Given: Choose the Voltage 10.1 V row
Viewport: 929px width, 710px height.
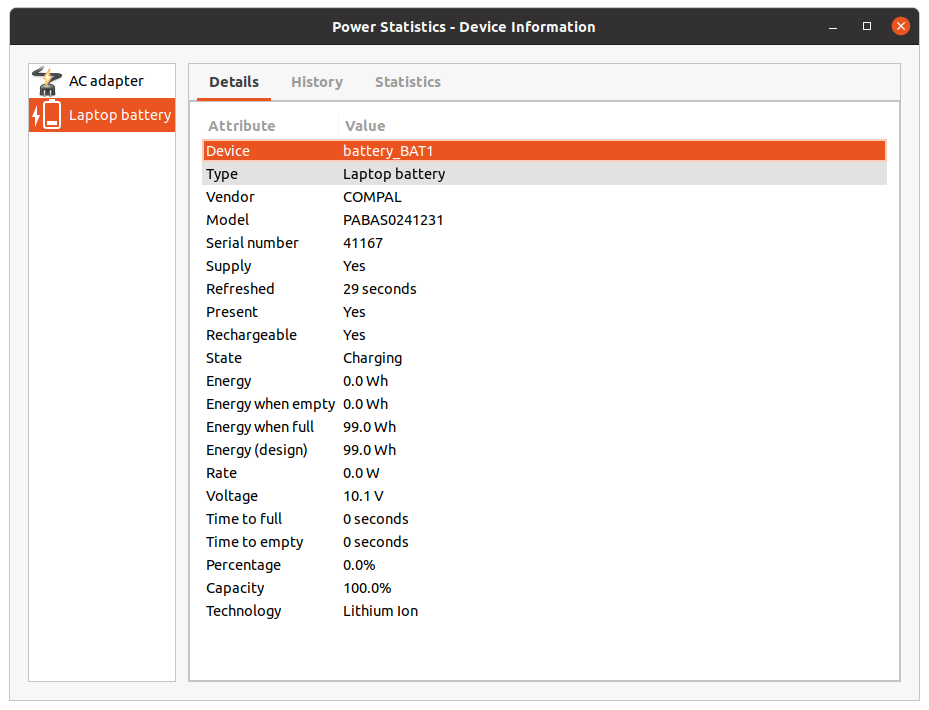Looking at the screenshot, I should (x=544, y=496).
